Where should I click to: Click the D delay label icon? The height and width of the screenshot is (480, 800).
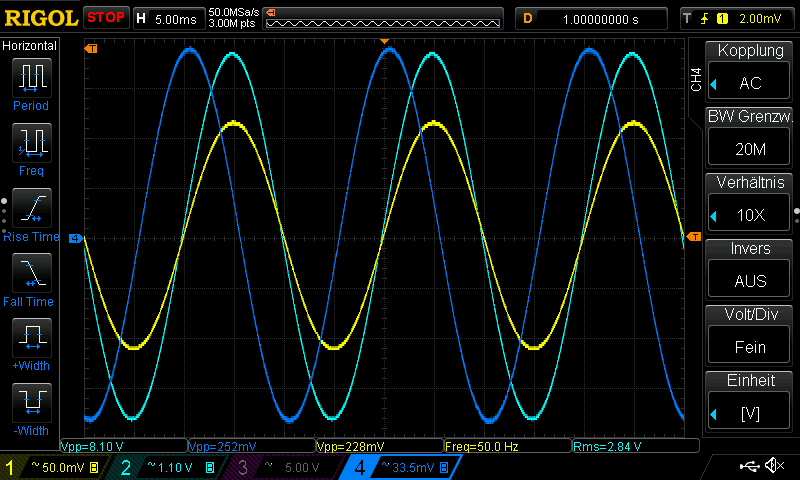tap(528, 19)
